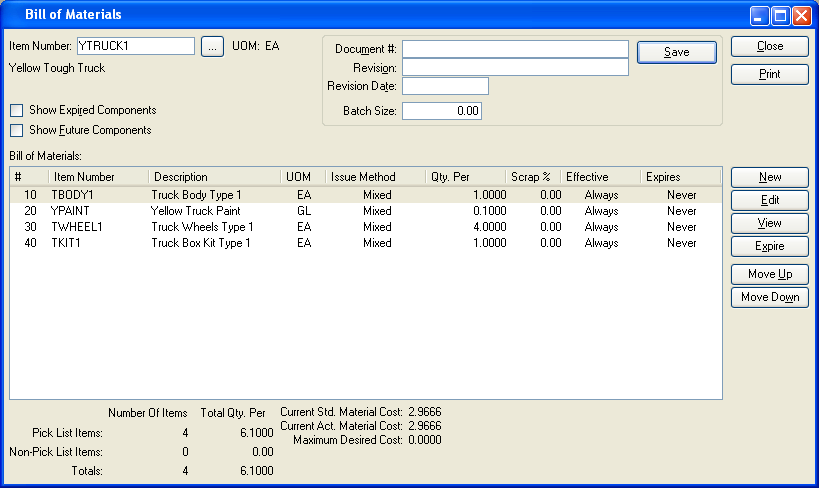Enable Show Expired Components checkbox
Image resolution: width=819 pixels, height=488 pixels.
[x=16, y=110]
